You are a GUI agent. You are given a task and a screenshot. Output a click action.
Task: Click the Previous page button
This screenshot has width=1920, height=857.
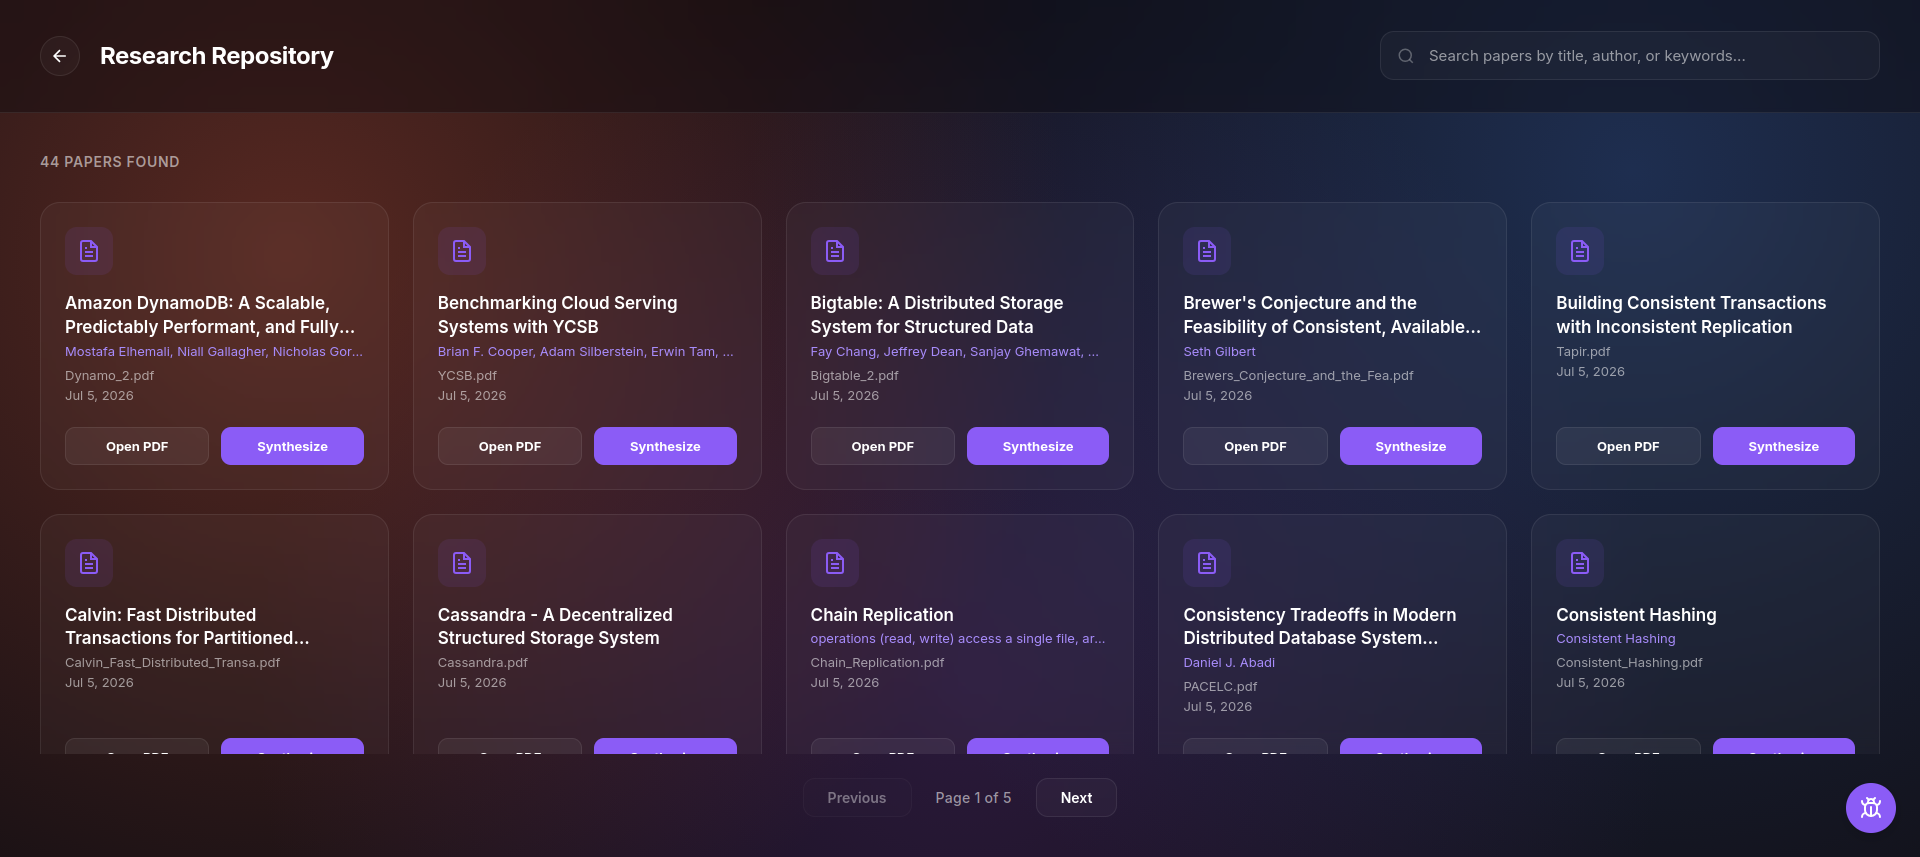[x=857, y=798]
